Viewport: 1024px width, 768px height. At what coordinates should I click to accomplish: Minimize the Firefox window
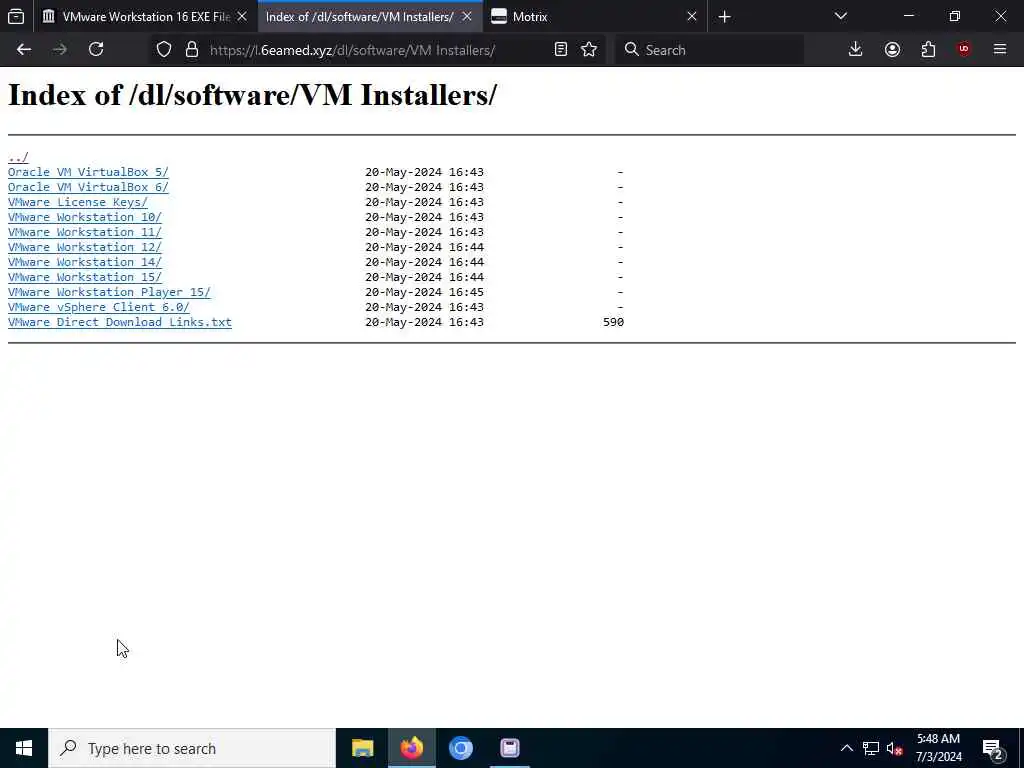click(x=908, y=16)
